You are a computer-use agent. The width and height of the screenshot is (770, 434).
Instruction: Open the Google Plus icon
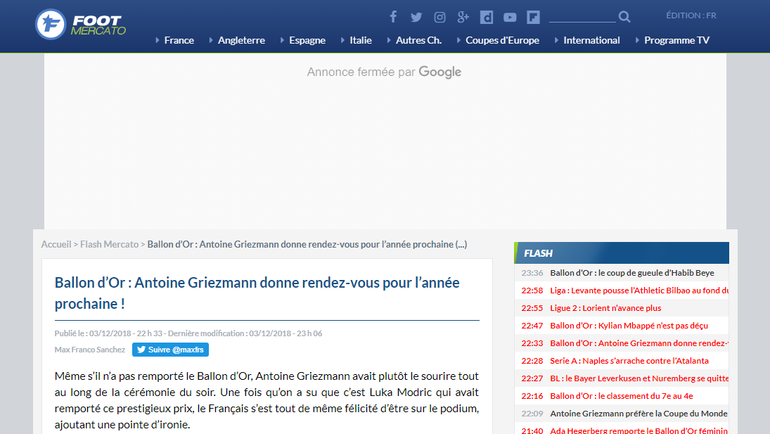463,17
